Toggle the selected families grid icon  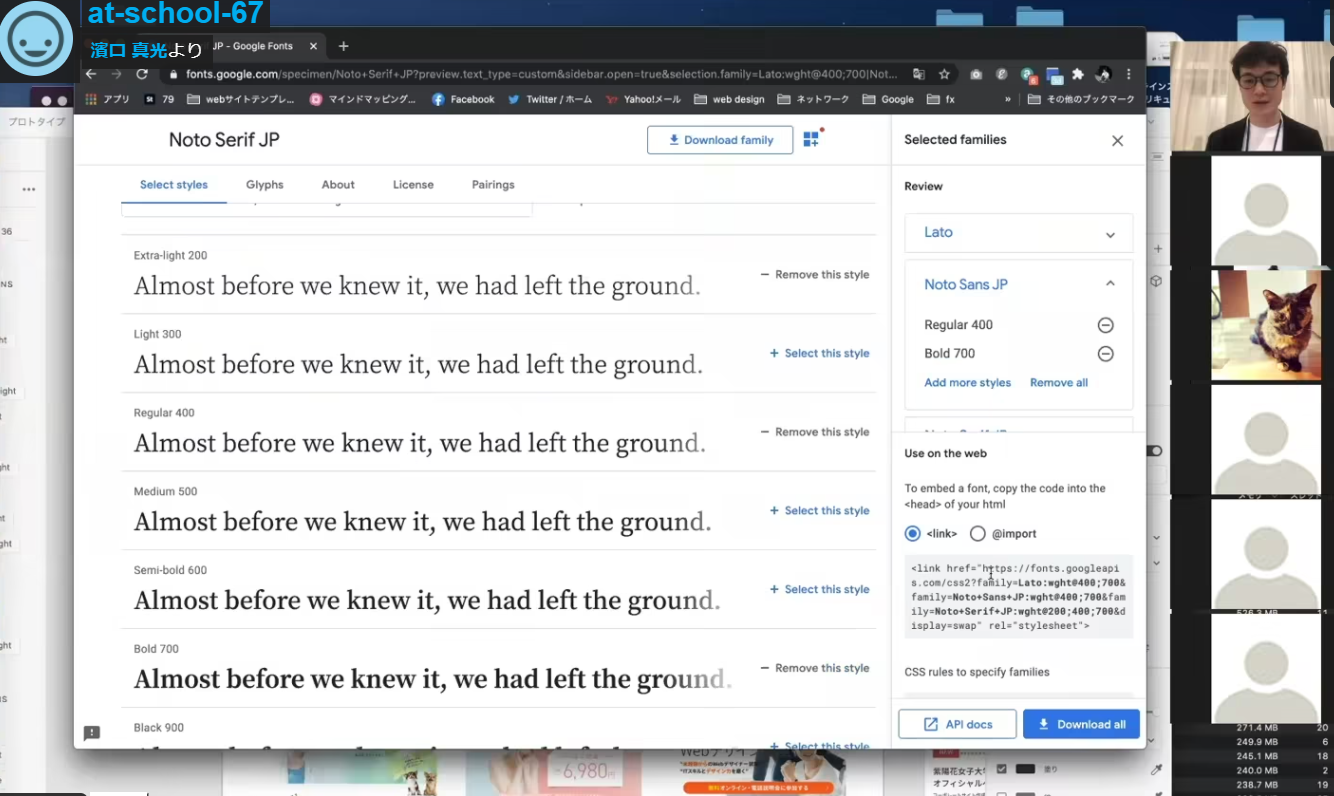[812, 139]
